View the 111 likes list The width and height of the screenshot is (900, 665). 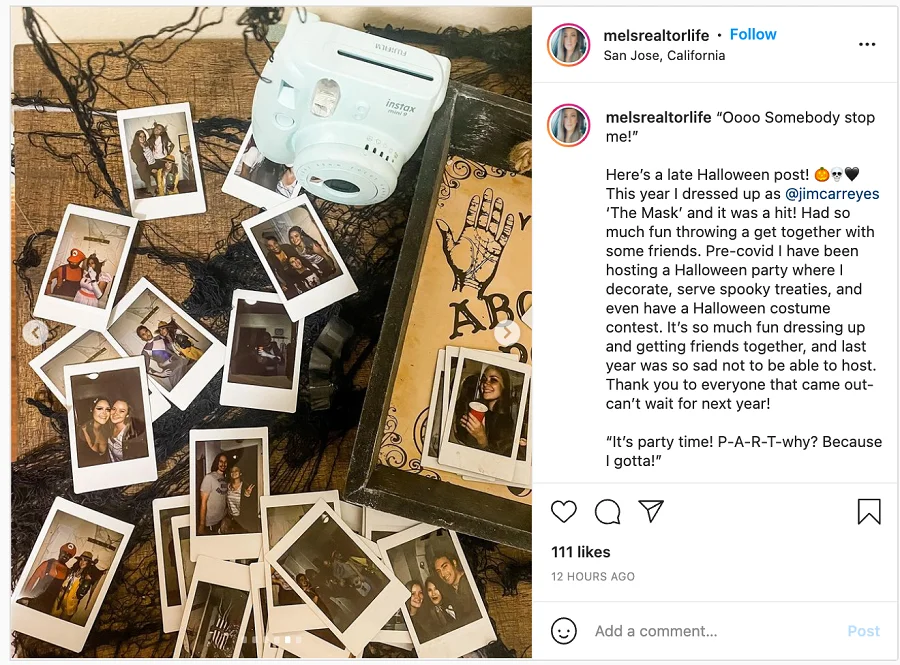click(x=580, y=552)
